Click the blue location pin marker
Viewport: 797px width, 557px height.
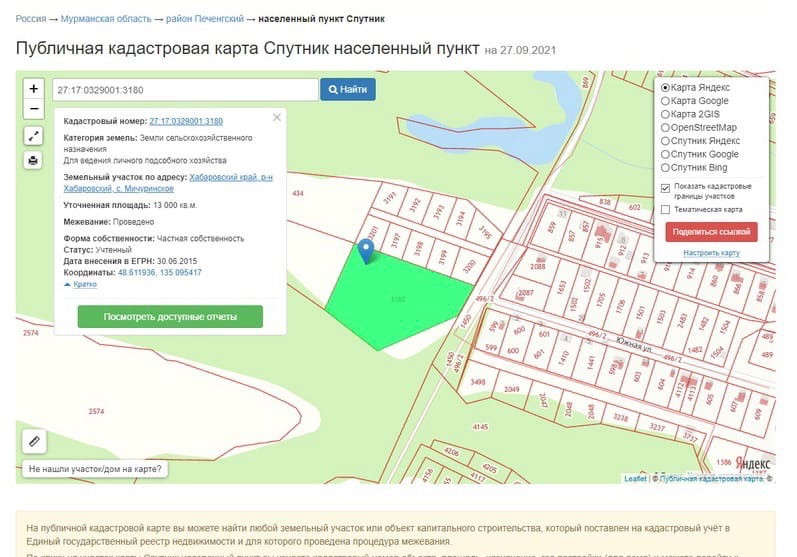click(365, 251)
